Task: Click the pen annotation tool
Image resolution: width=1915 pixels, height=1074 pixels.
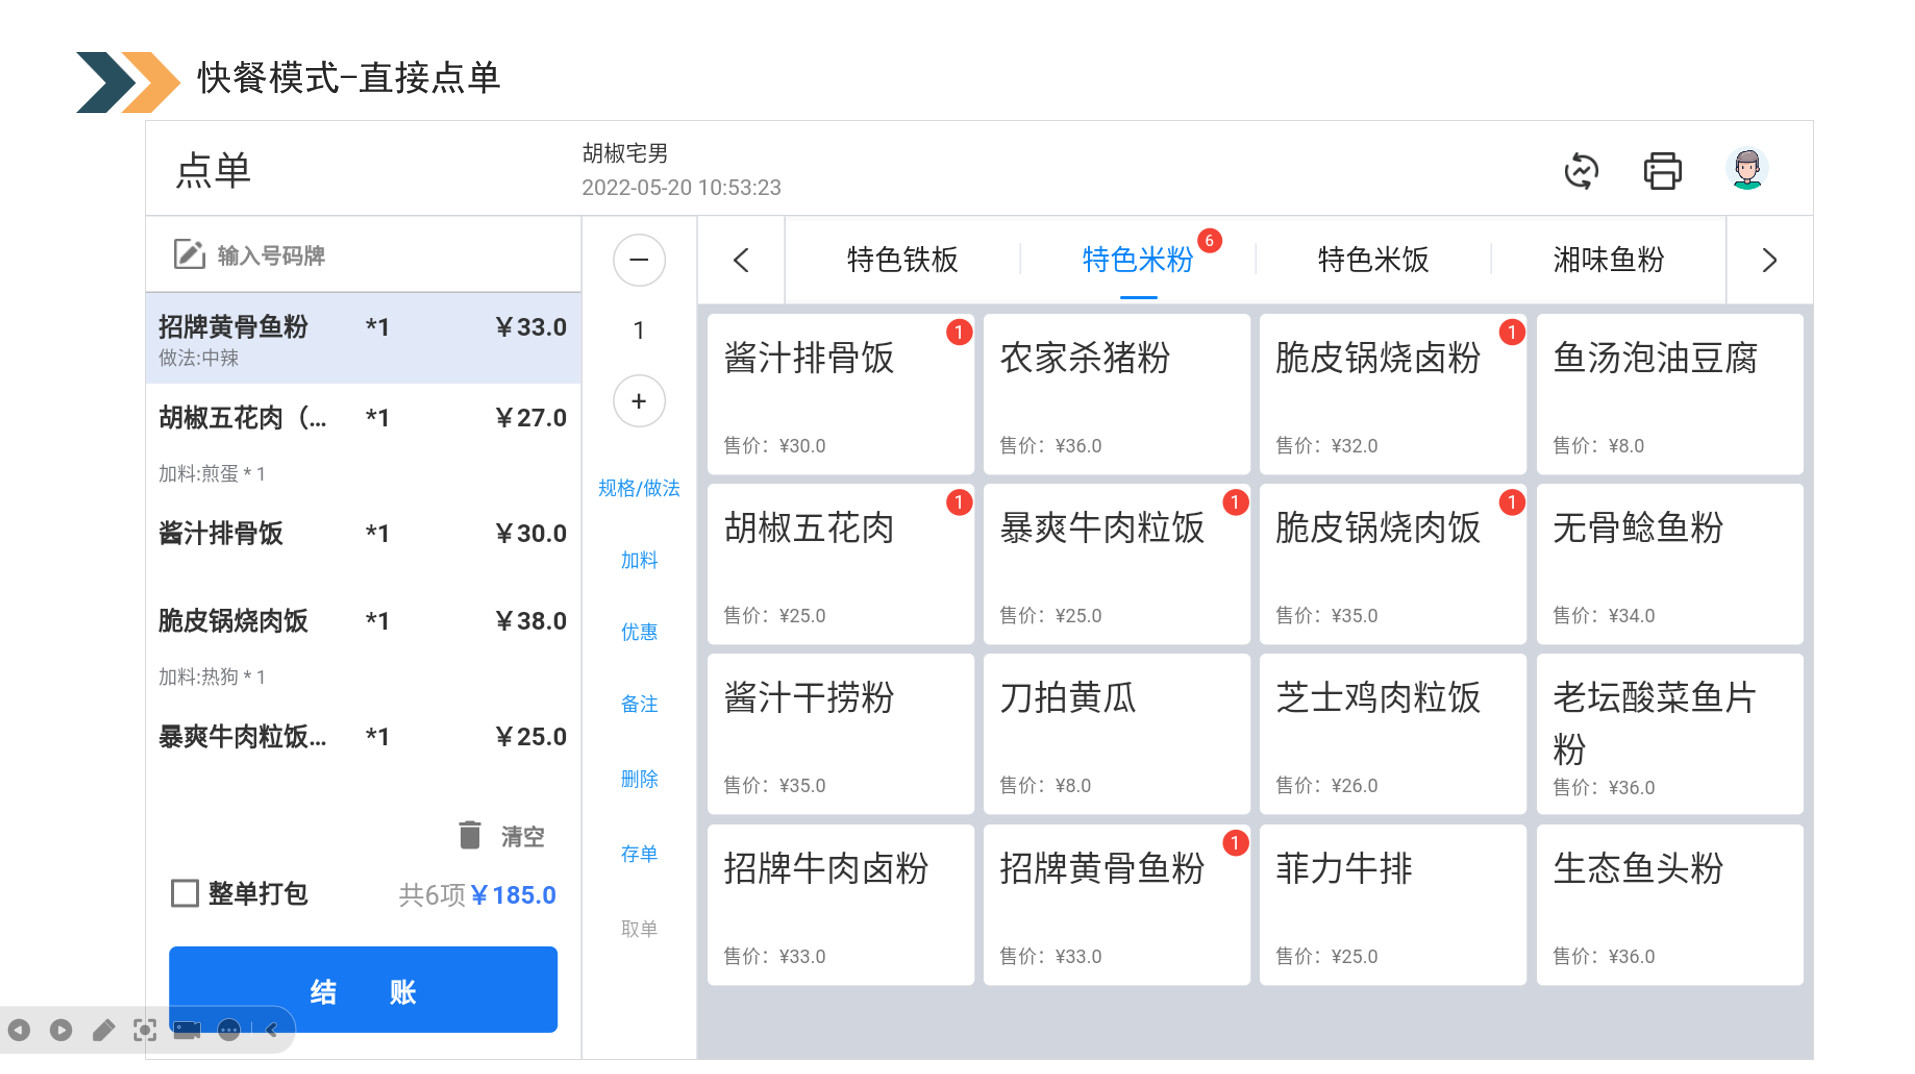Action: tap(103, 1030)
